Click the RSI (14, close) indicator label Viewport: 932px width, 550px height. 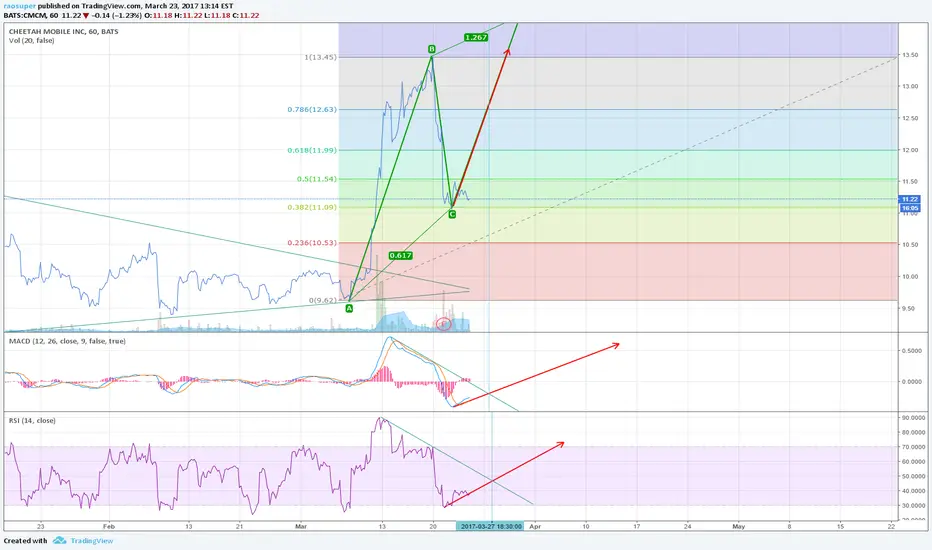point(32,420)
